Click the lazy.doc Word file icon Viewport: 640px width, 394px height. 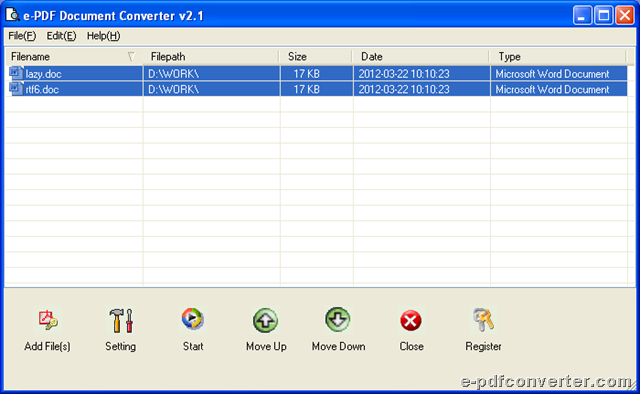16,73
